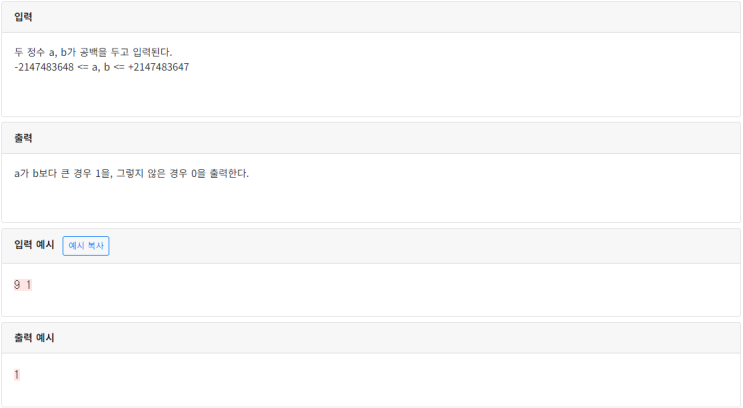Click the text 그렇지 않은 경우

tap(151, 173)
